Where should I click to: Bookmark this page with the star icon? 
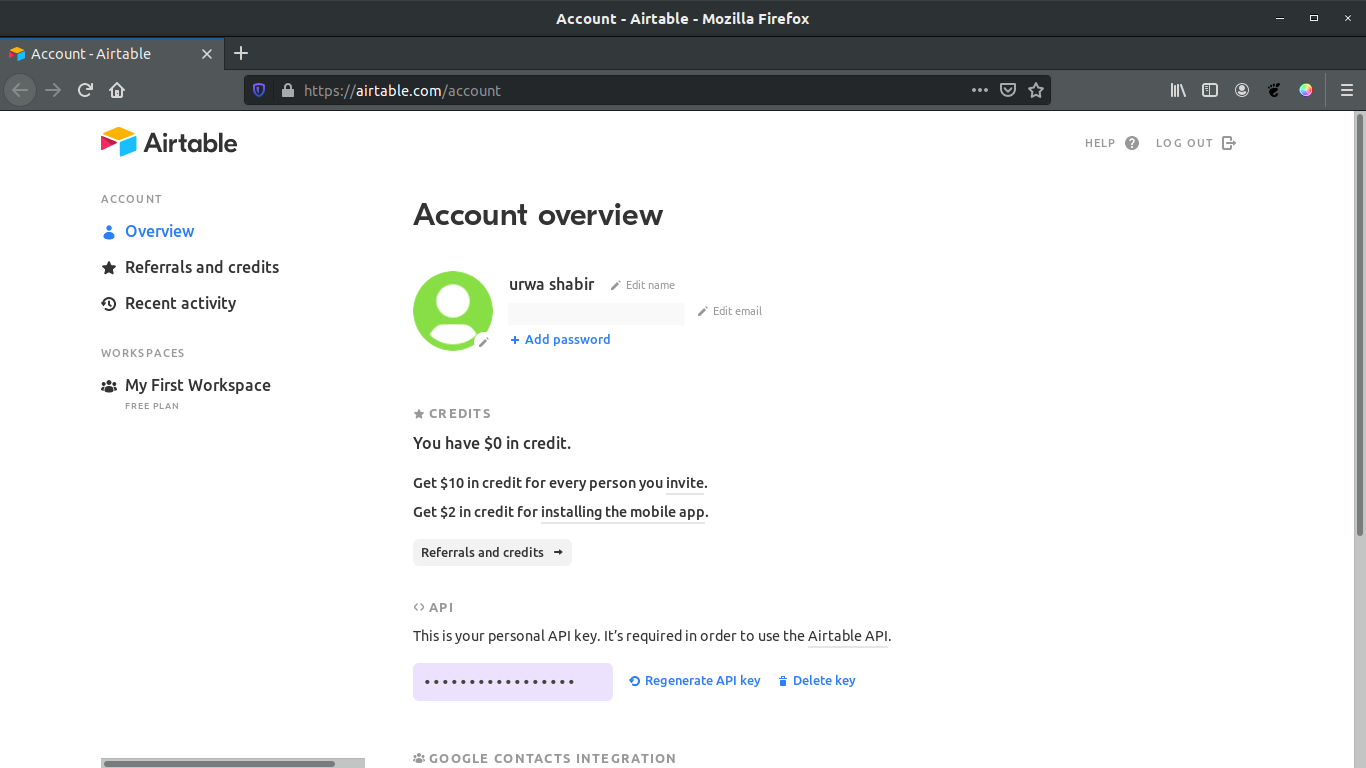[1036, 90]
